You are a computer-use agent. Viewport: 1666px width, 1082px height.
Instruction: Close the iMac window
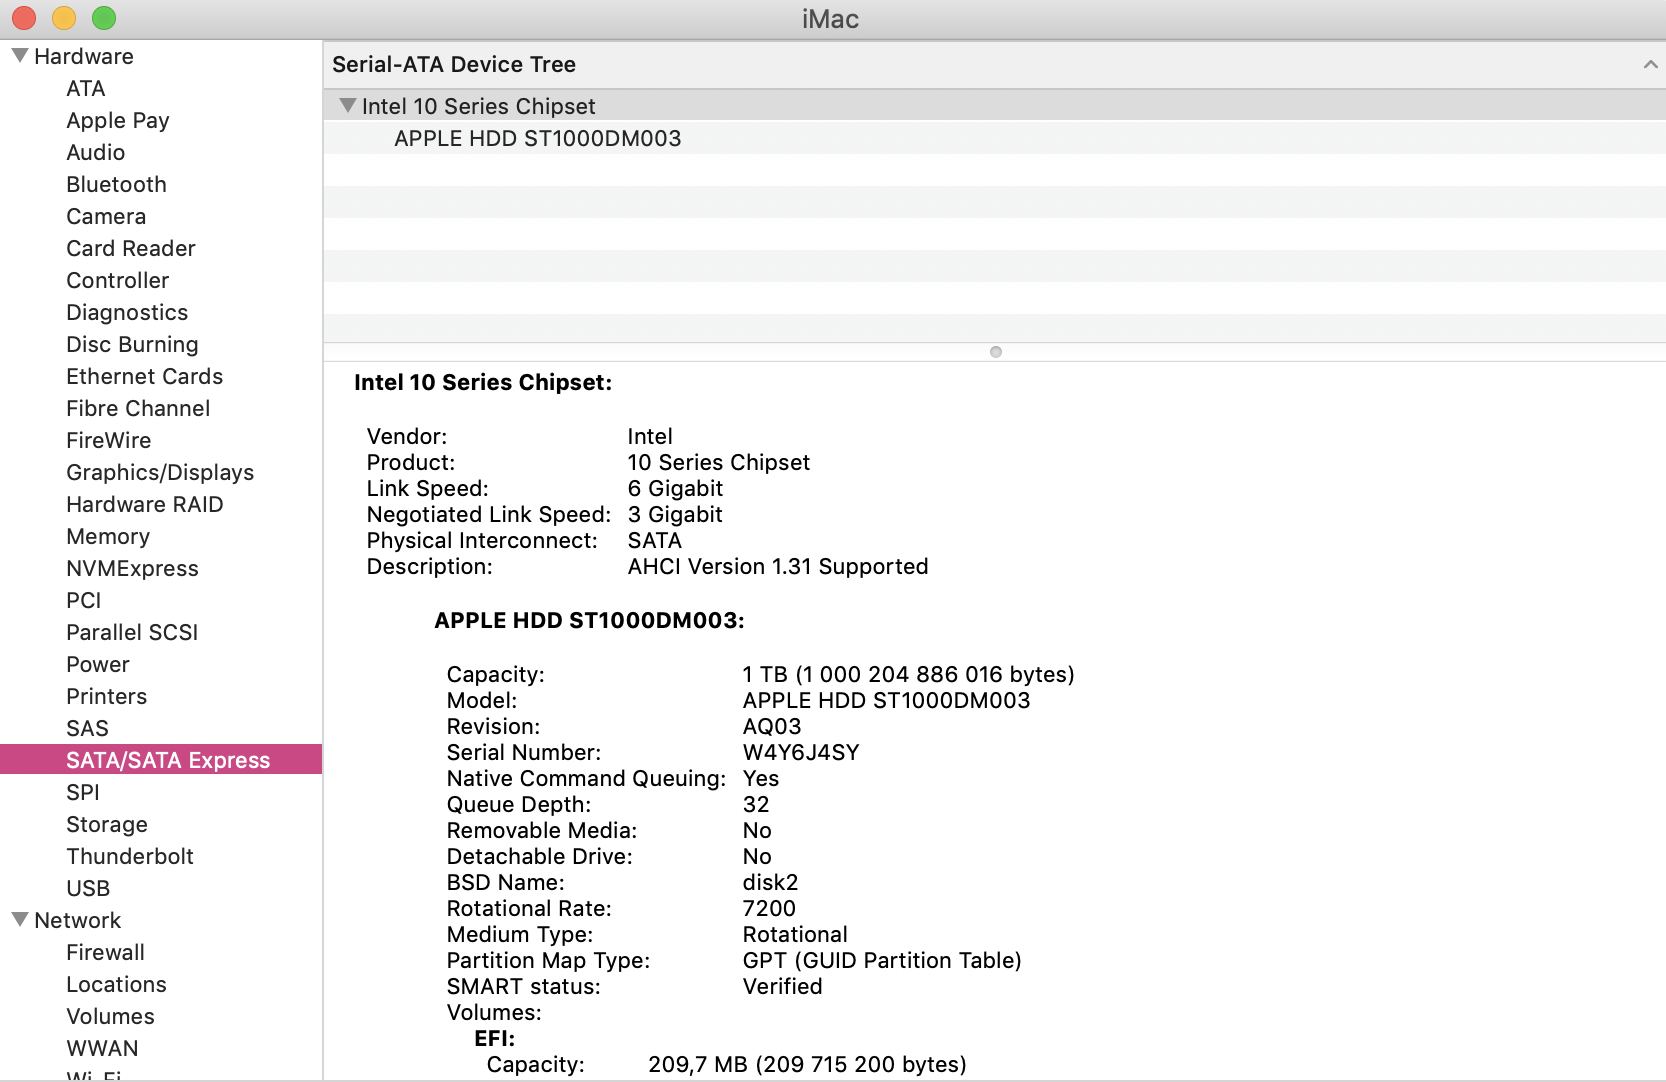(24, 18)
